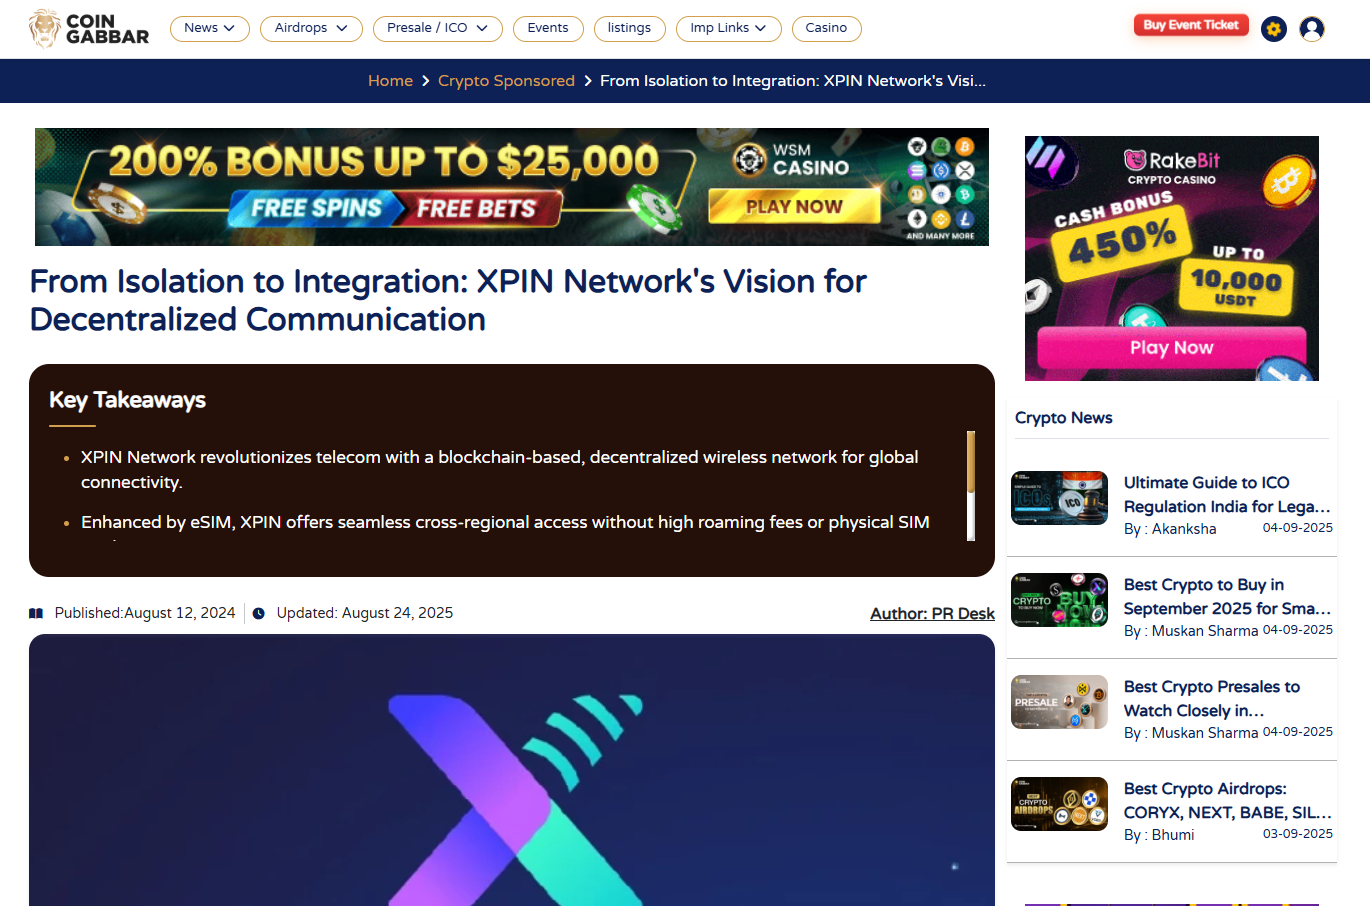Viewport: 1370px width, 906px height.
Task: Go to the Events page
Action: [548, 28]
